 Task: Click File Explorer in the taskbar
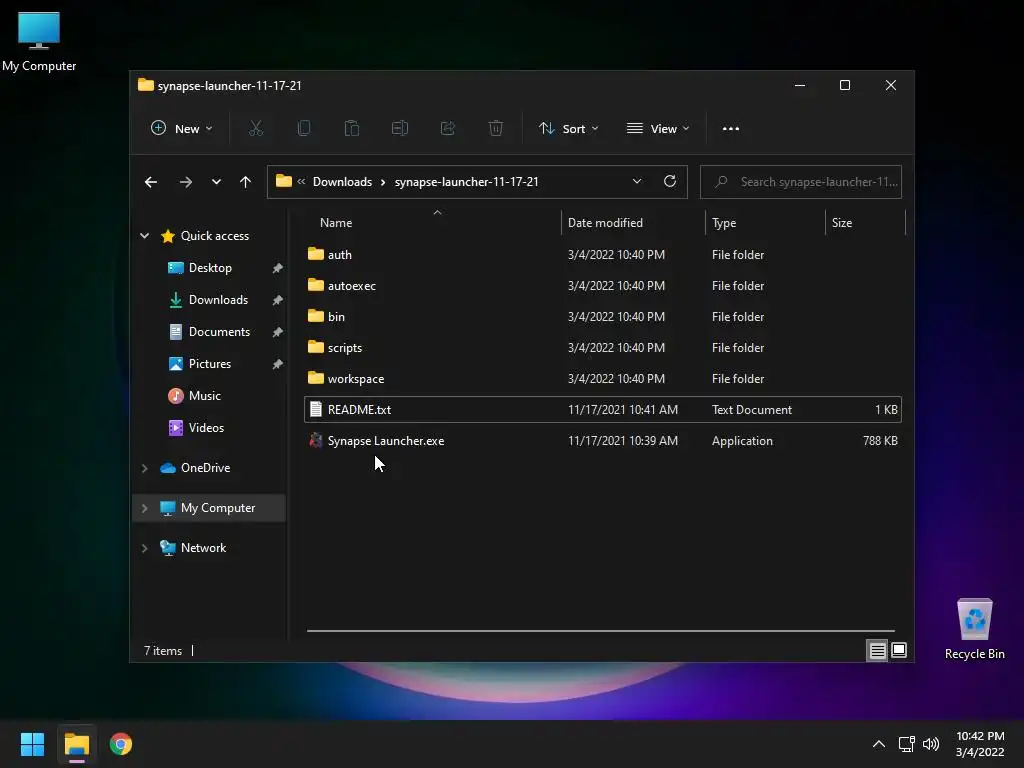click(76, 744)
